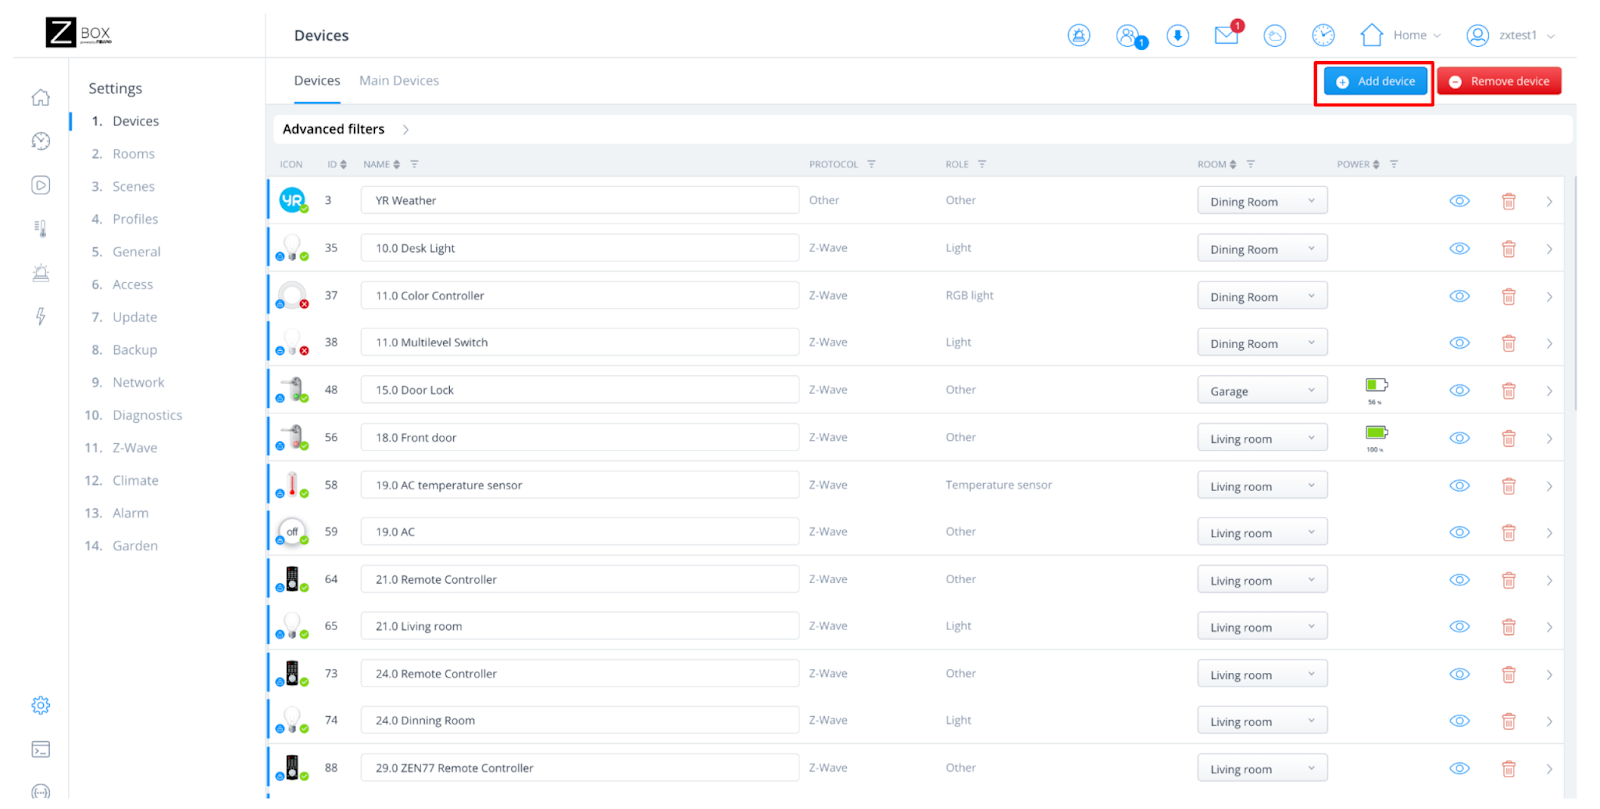Open climate thermometer icon in left sidebar
The height and width of the screenshot is (809, 1600).
(x=40, y=228)
